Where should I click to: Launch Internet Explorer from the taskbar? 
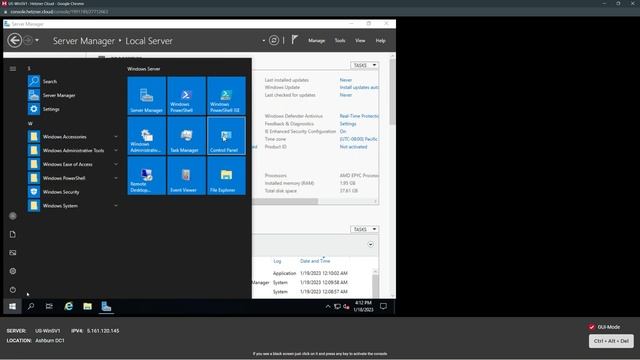pos(69,306)
